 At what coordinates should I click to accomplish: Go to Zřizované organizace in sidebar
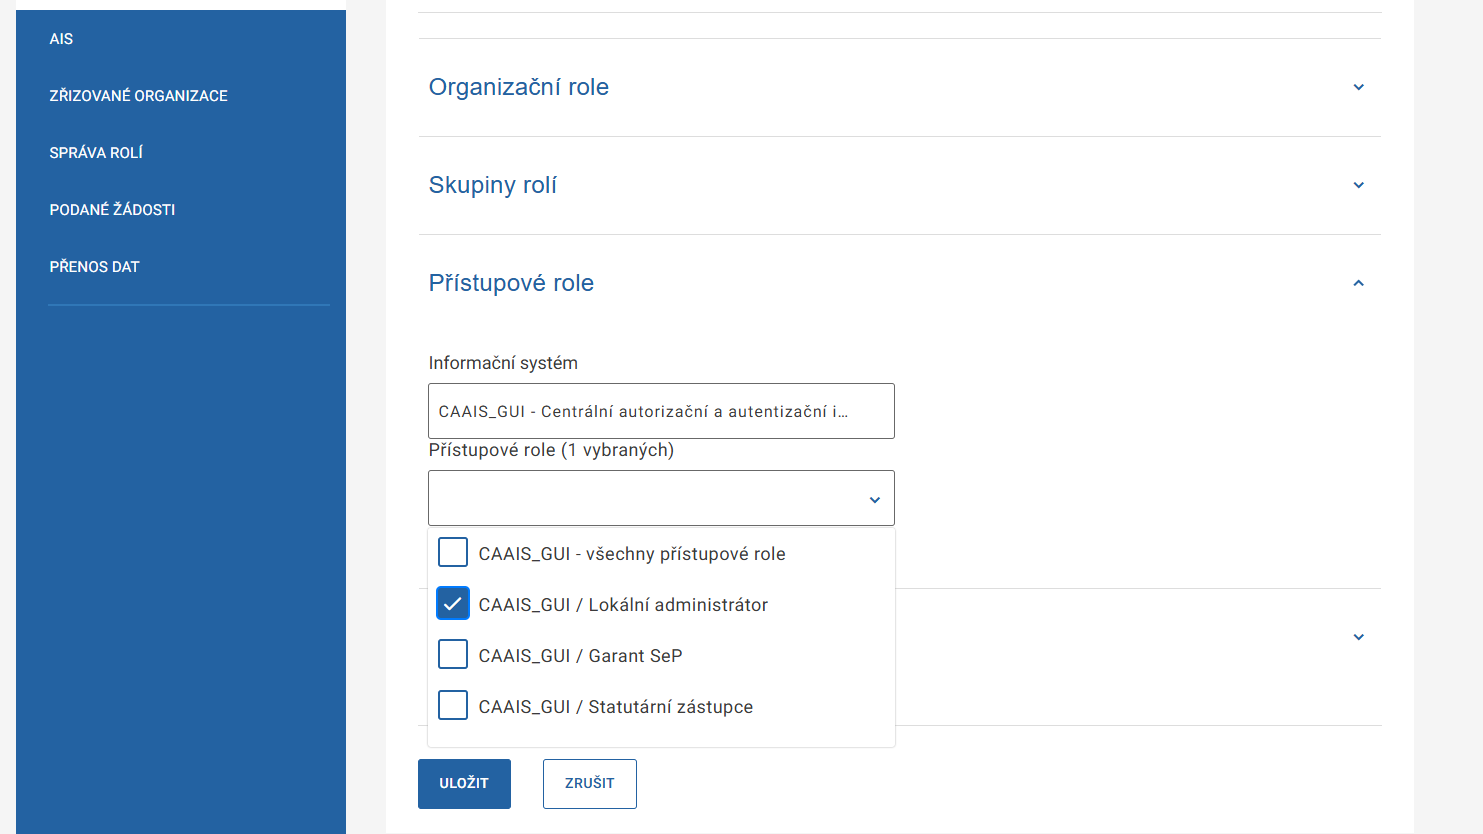(x=138, y=96)
